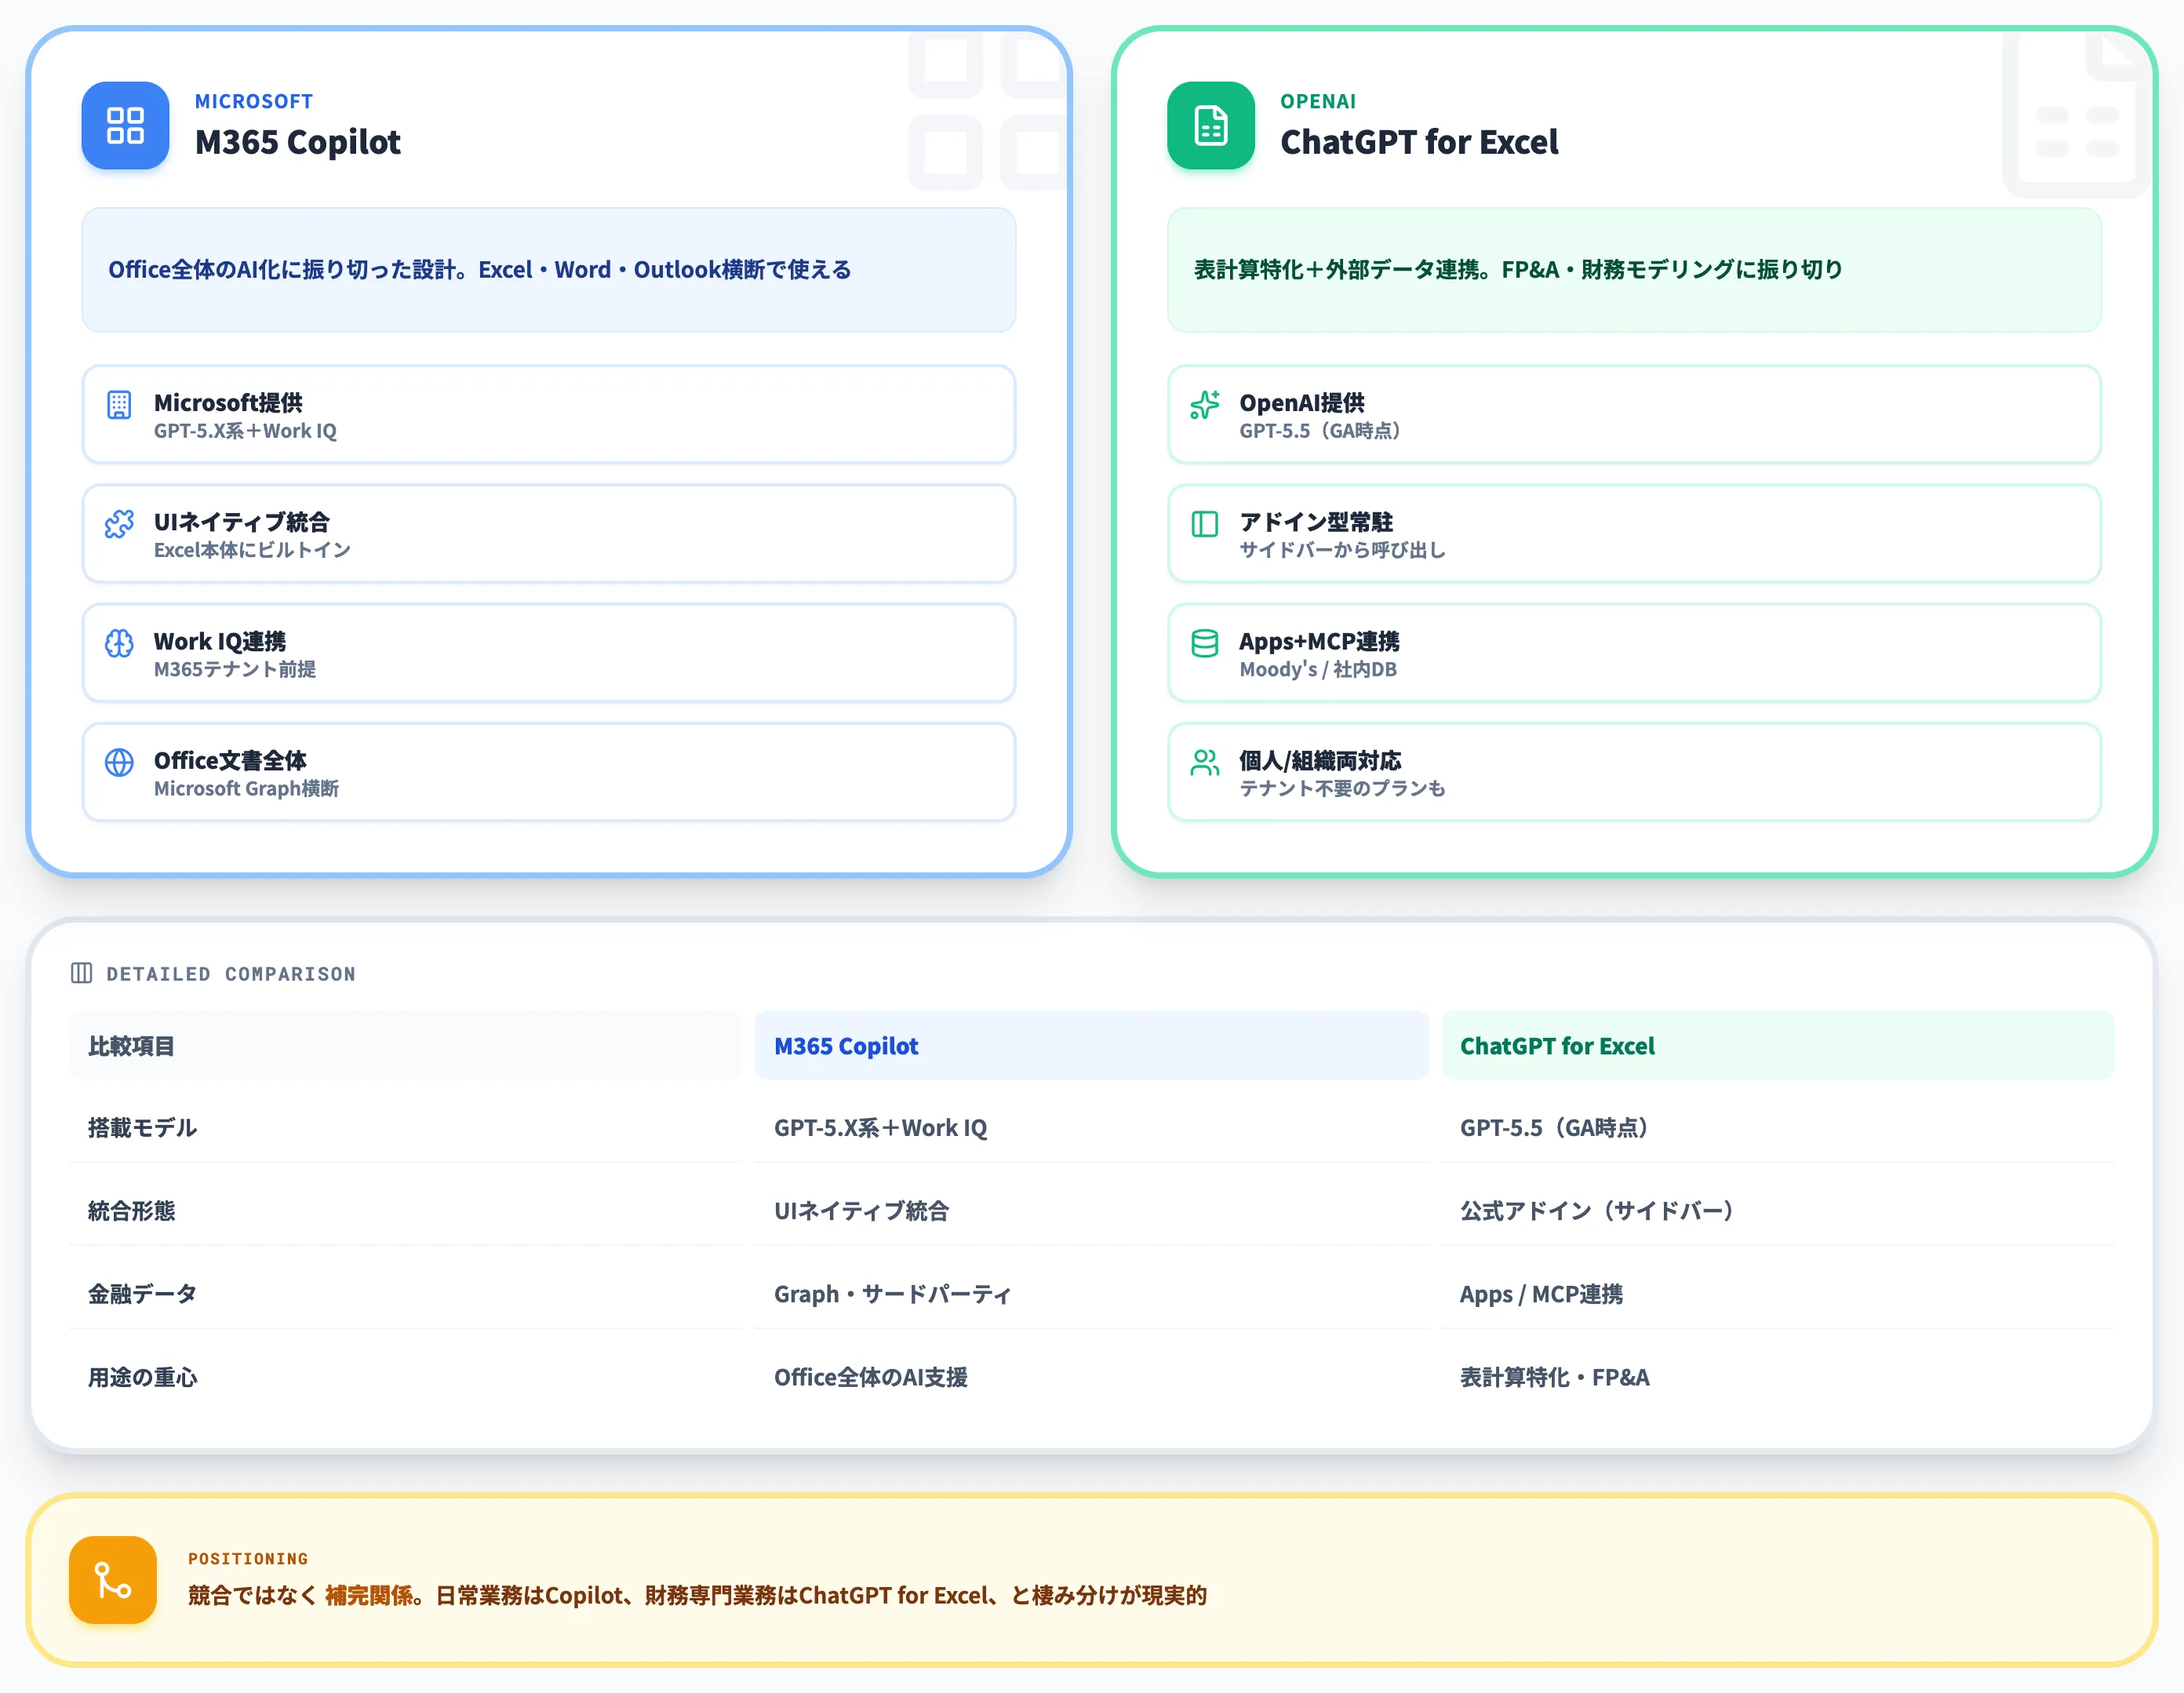Select the ChatGPT for Excel card title
Image resolution: width=2184 pixels, height=1693 pixels.
[1419, 142]
